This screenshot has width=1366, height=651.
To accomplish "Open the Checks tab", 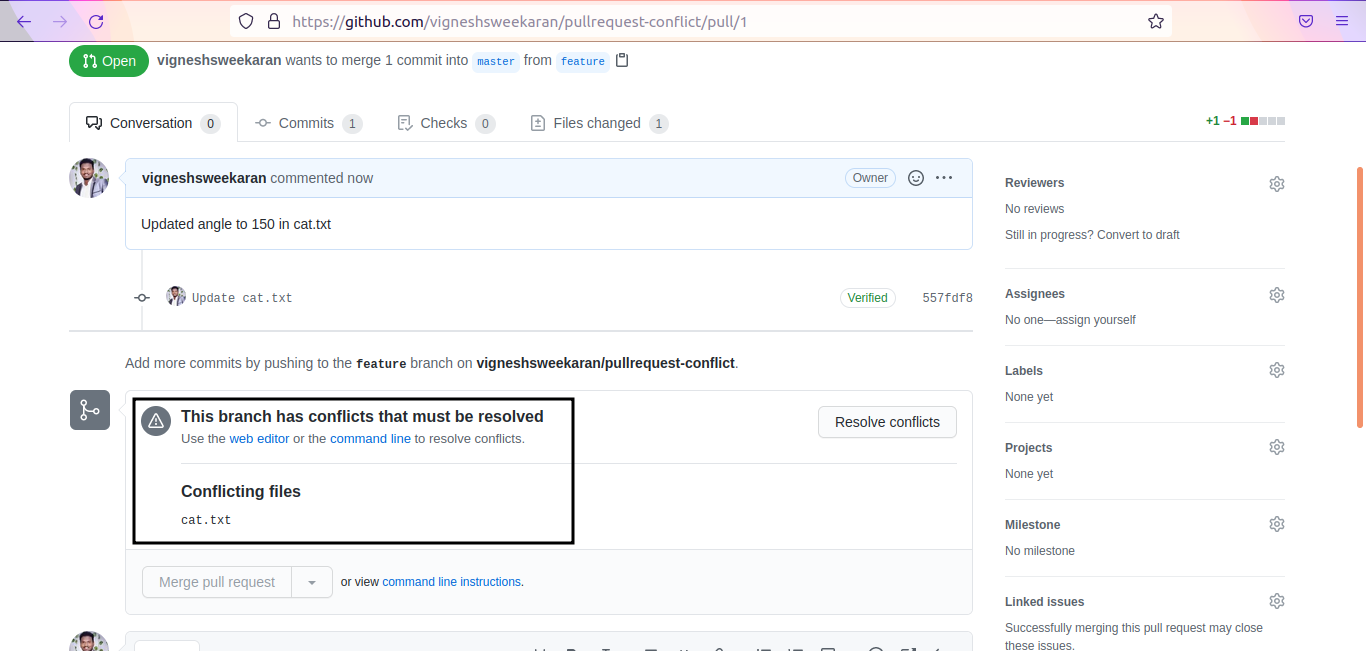I will [443, 123].
